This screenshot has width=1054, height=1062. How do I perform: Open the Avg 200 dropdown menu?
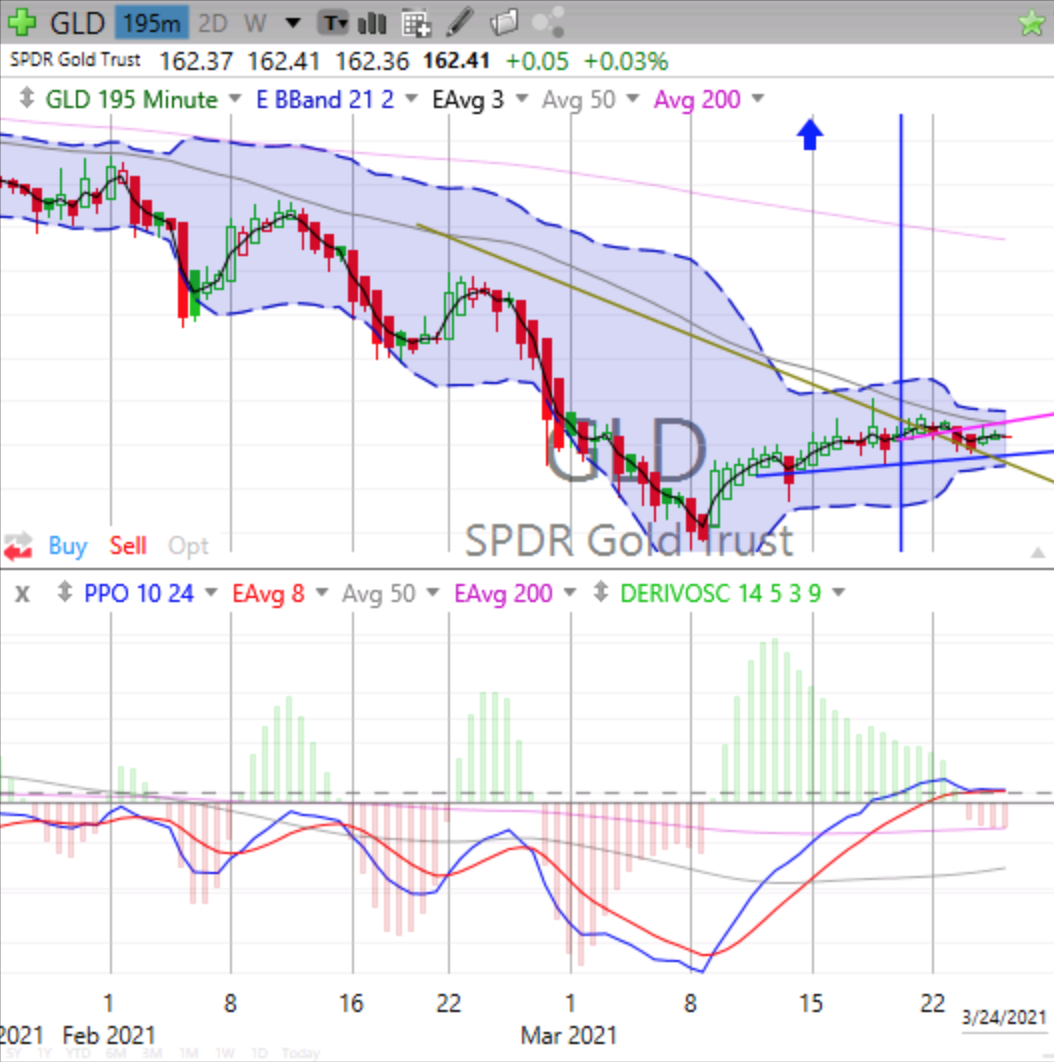click(756, 100)
